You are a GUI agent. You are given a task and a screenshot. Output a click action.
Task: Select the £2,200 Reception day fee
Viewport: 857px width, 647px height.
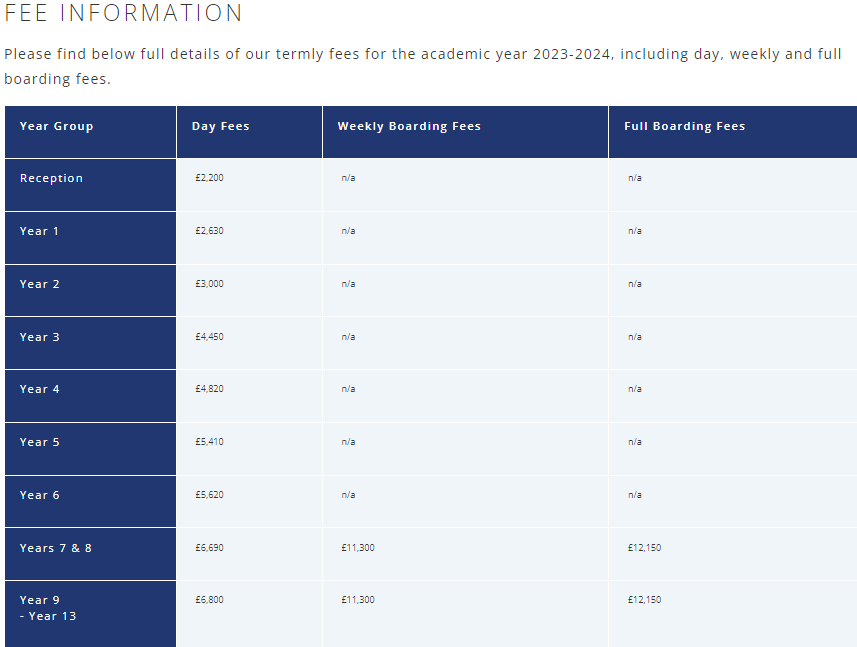click(x=209, y=178)
